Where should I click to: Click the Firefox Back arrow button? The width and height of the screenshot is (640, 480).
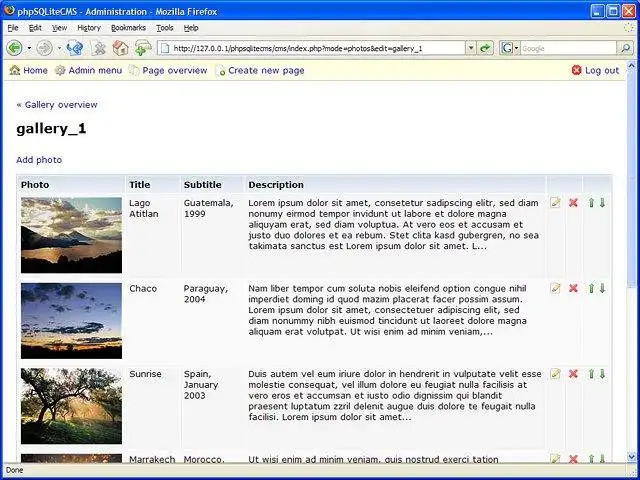point(15,48)
